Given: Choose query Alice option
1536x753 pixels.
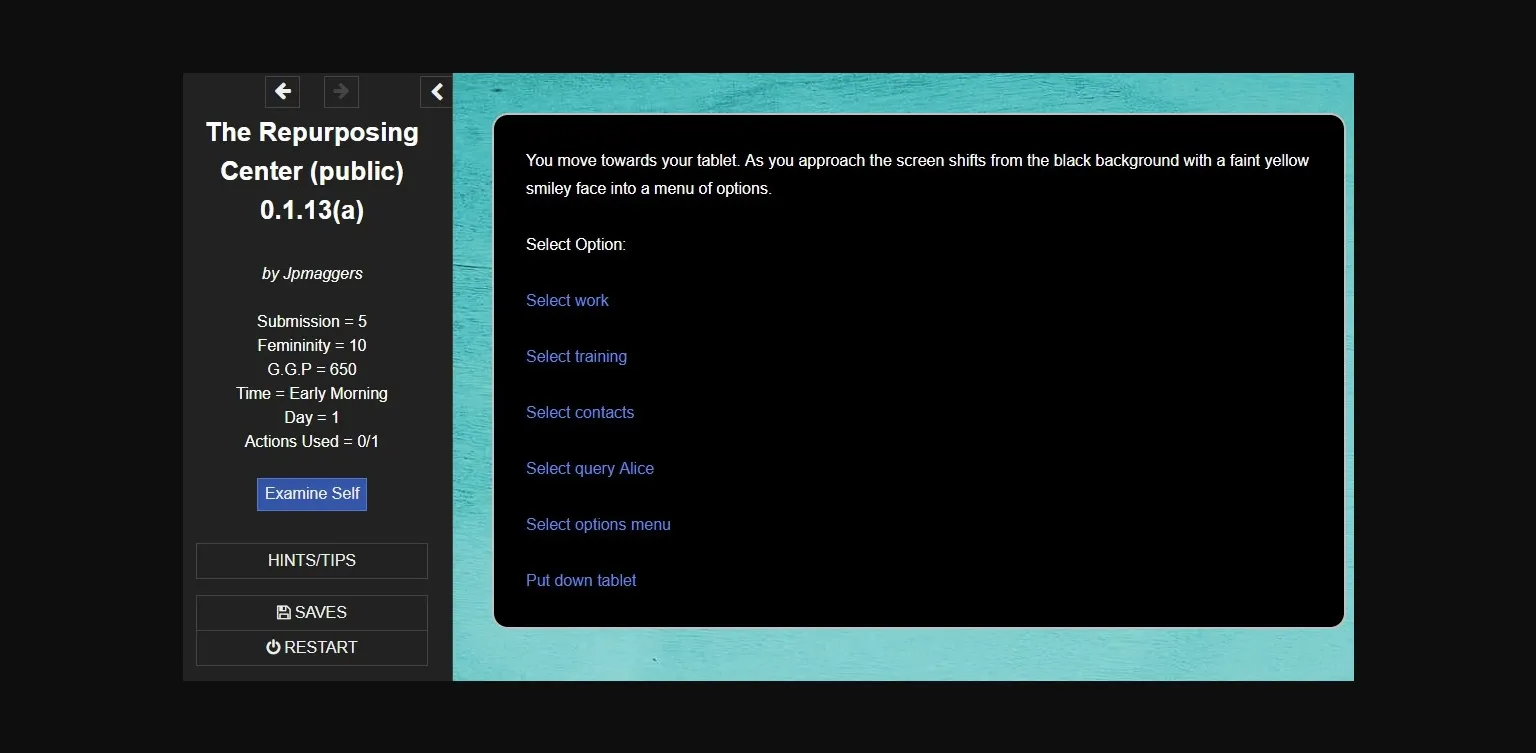Looking at the screenshot, I should [x=590, y=468].
